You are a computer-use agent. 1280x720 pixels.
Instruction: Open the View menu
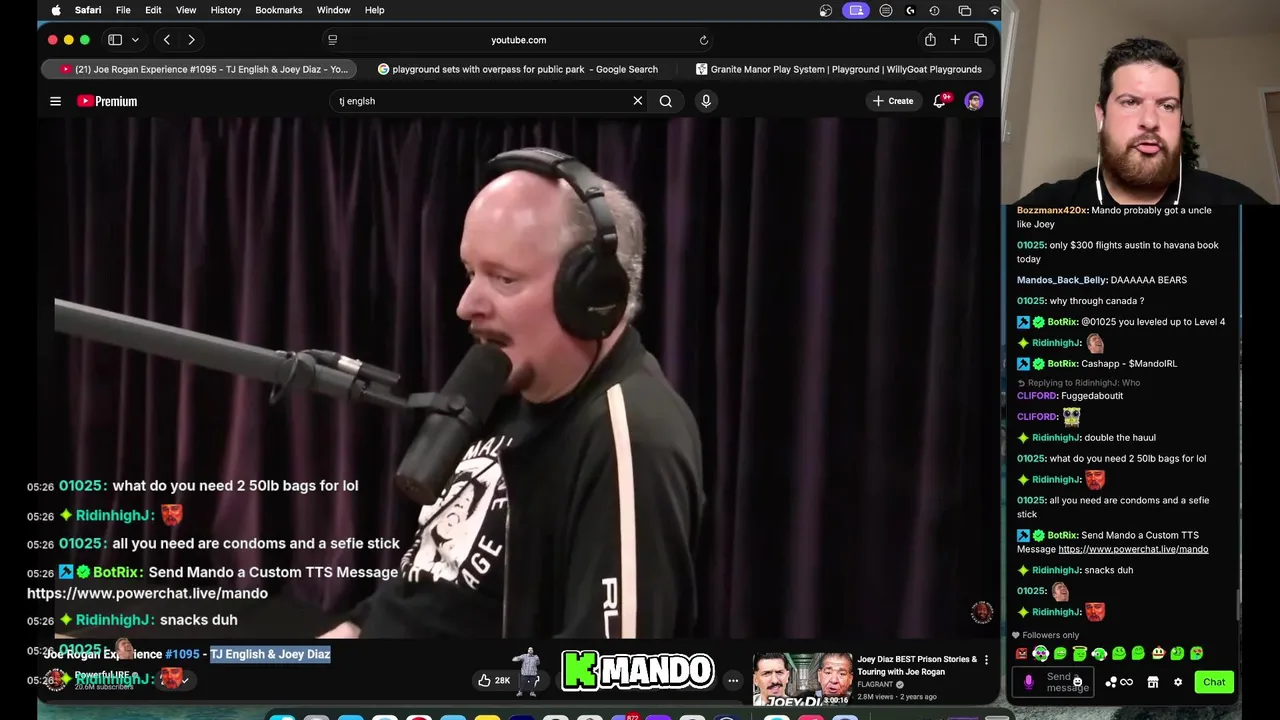click(186, 10)
